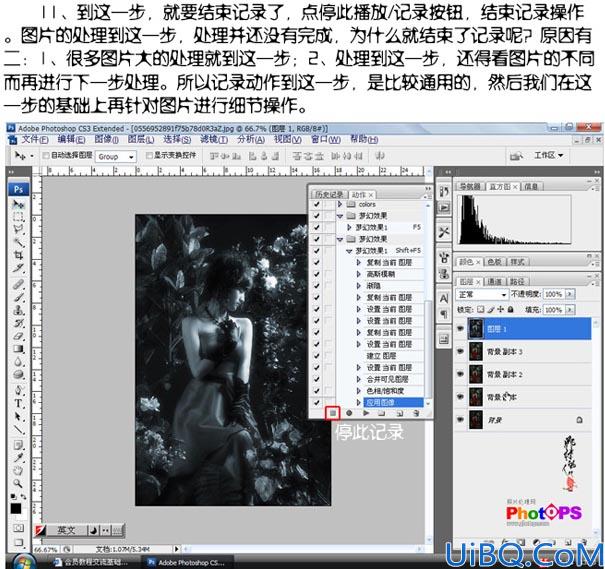Open the 文件(F) menu
Image resolution: width=605 pixels, height=569 pixels.
35,139
